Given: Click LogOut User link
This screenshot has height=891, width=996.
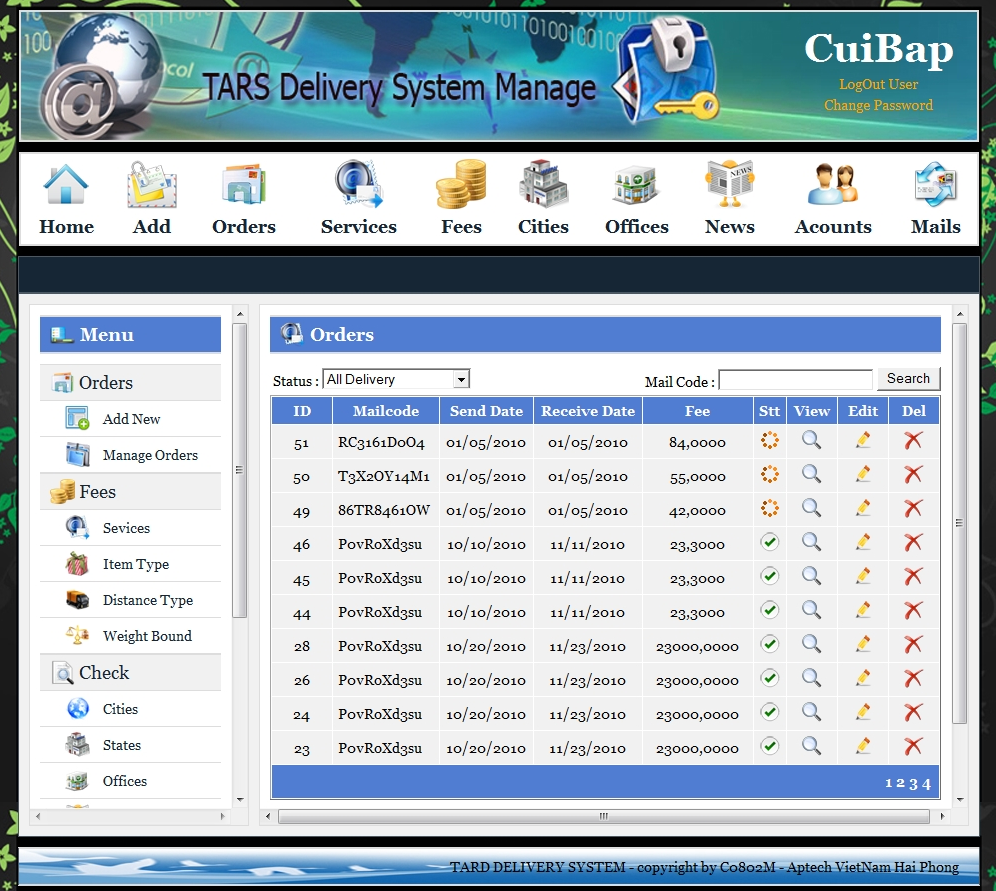Looking at the screenshot, I should coord(878,85).
